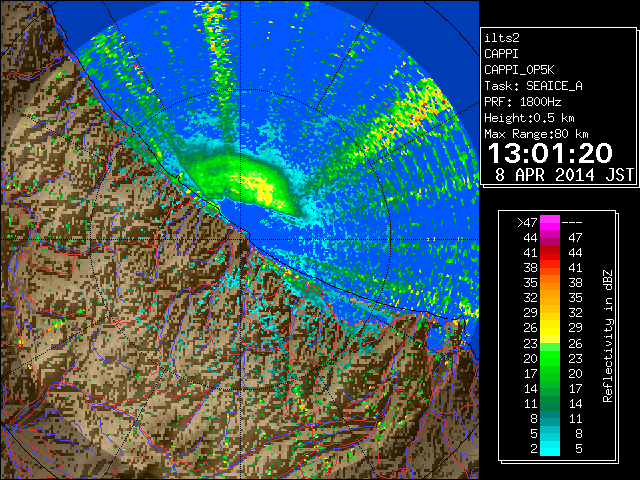
Task: Click the dark red 41-44 dBZ swatch
Action: tap(550, 253)
